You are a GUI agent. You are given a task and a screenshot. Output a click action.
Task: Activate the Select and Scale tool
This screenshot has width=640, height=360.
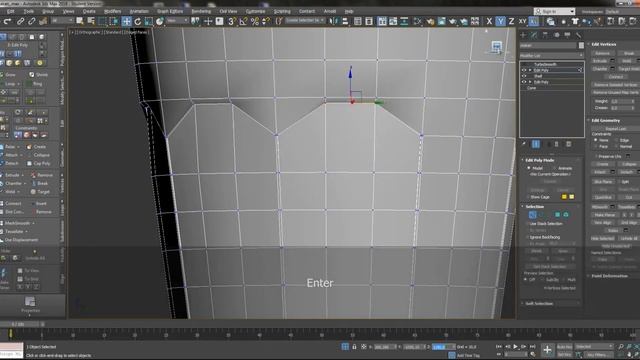pos(149,21)
